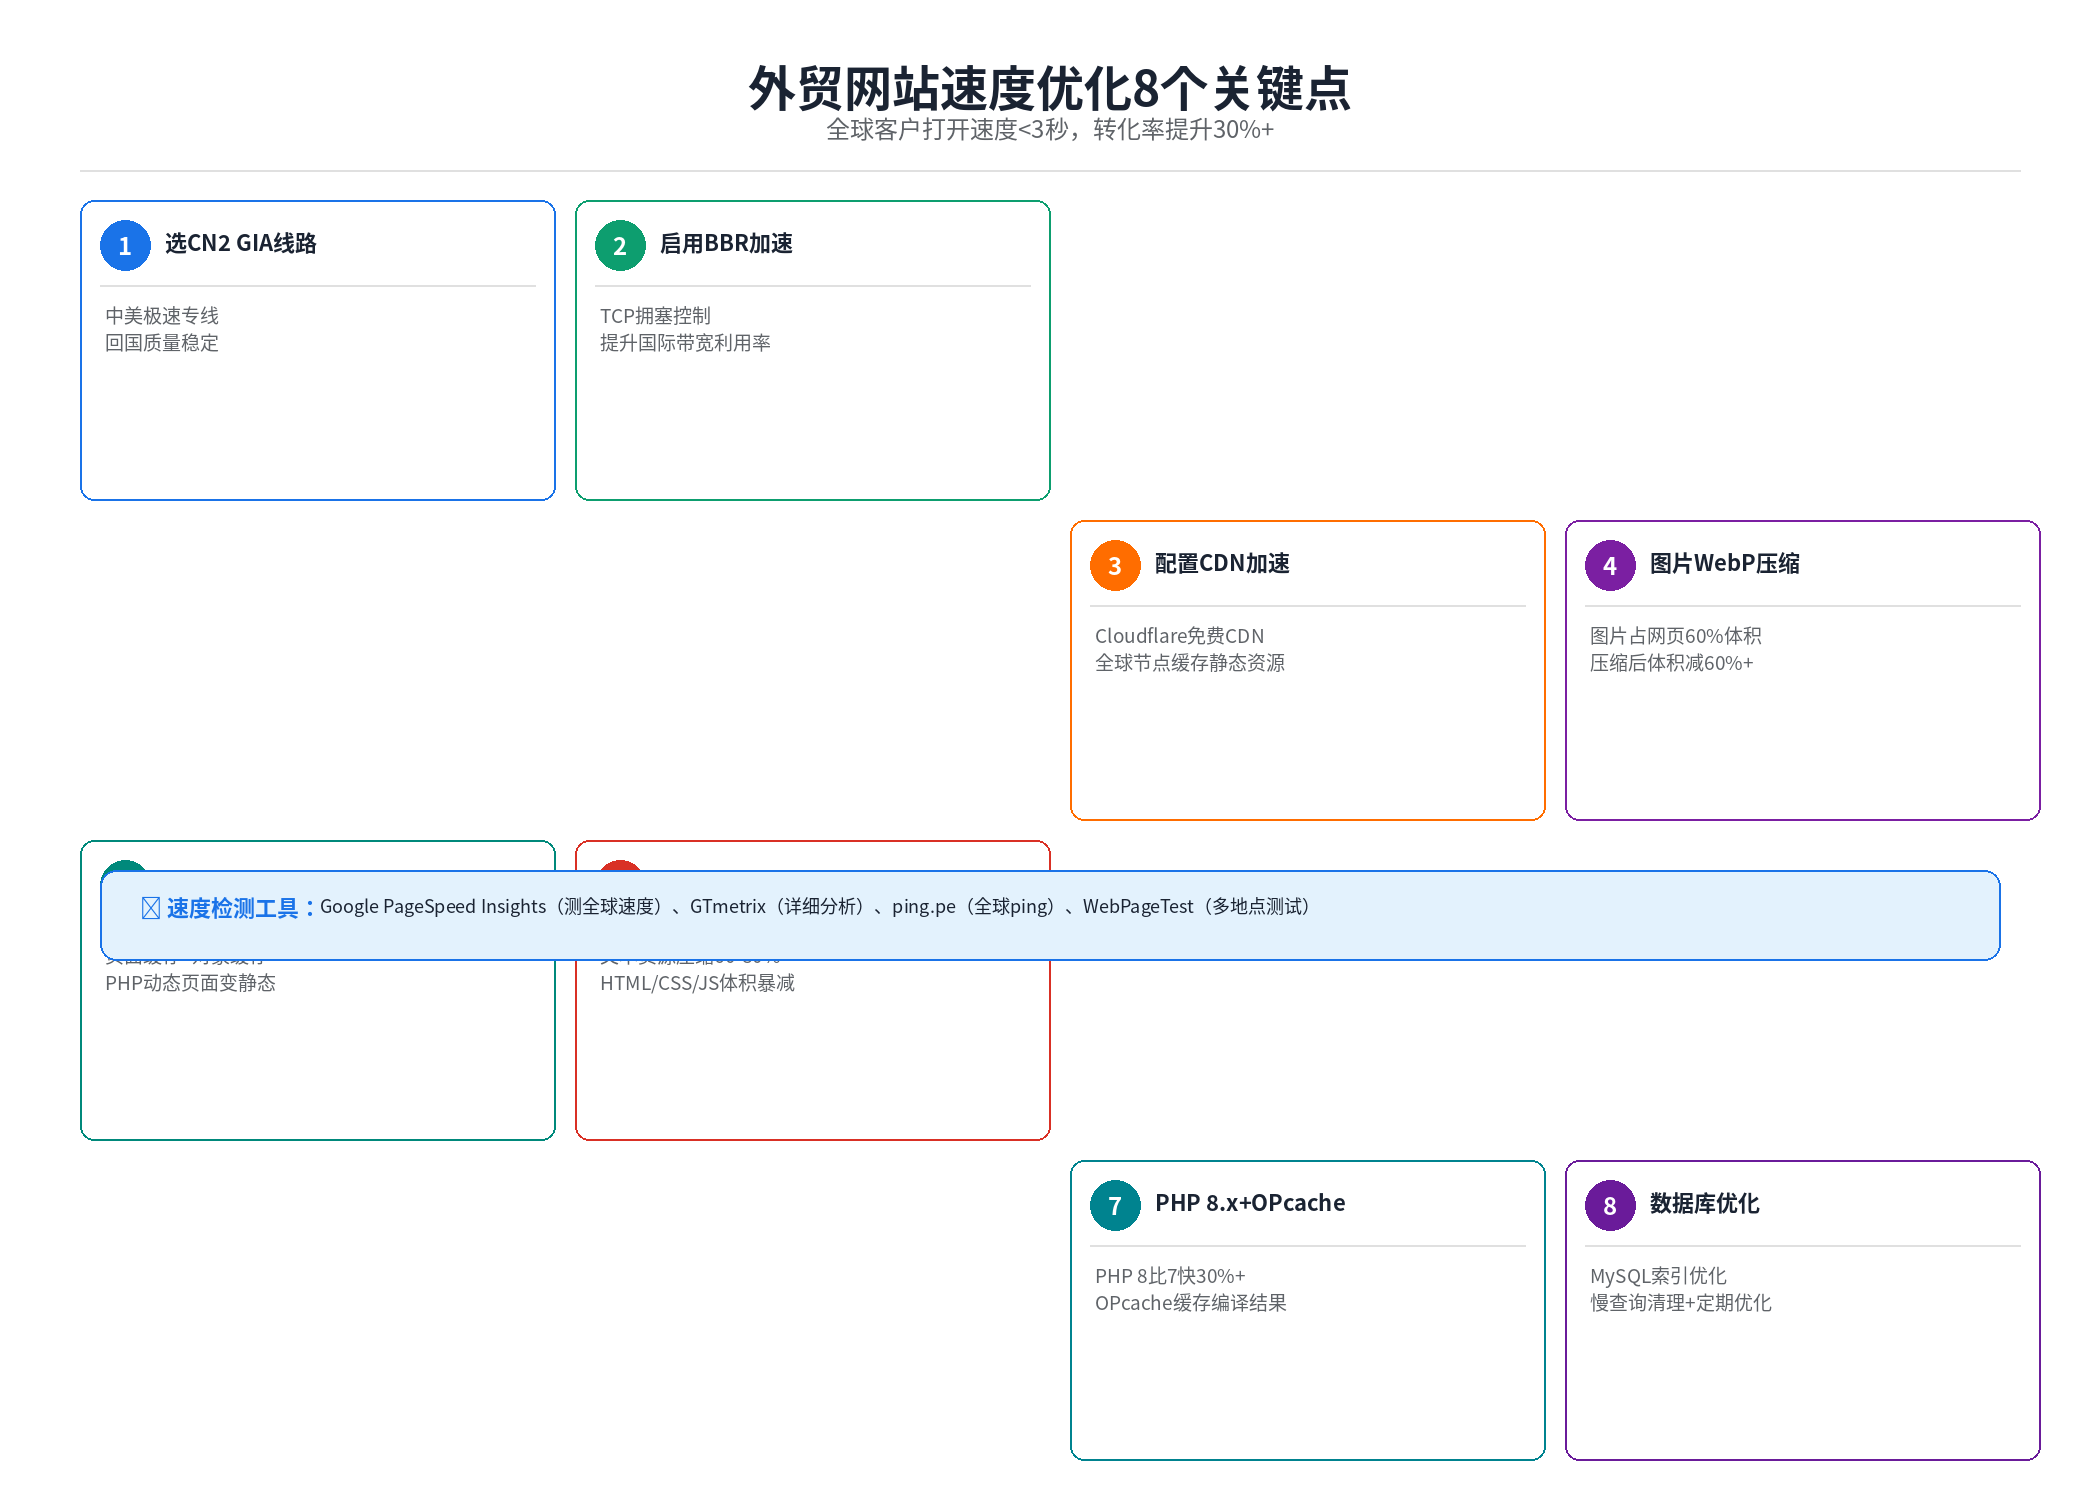
Task: Click GTmetrix in the tools banner
Action: point(728,907)
